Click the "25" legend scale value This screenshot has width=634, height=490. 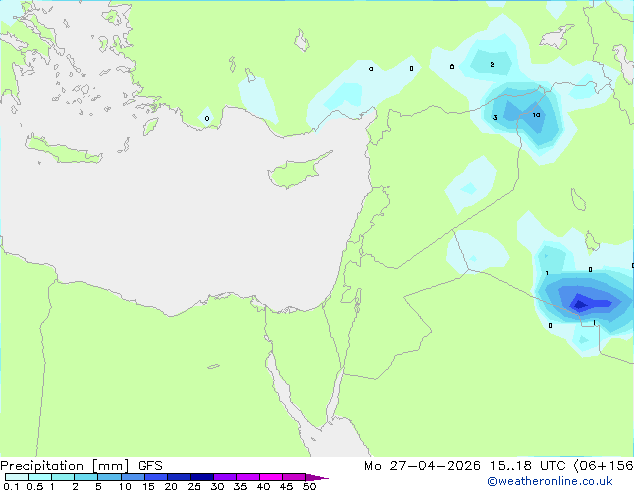pyautogui.click(x=194, y=486)
